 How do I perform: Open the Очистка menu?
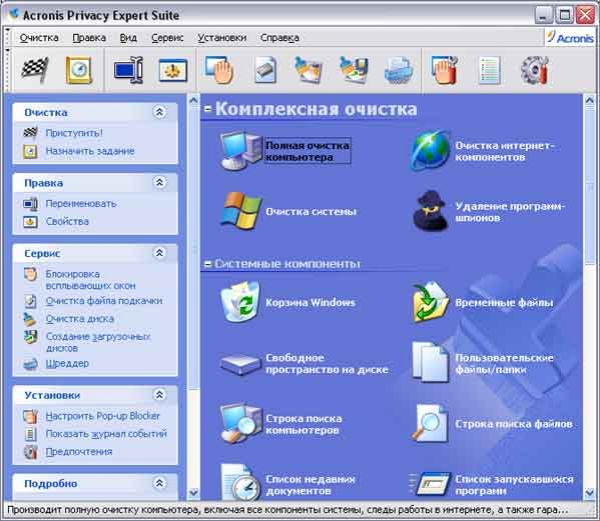tap(39, 38)
